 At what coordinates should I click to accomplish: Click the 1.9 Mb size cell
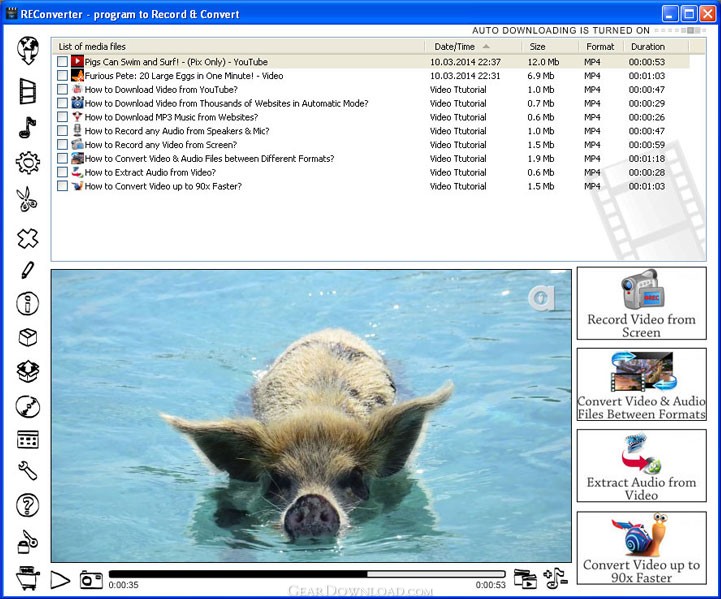coord(541,158)
